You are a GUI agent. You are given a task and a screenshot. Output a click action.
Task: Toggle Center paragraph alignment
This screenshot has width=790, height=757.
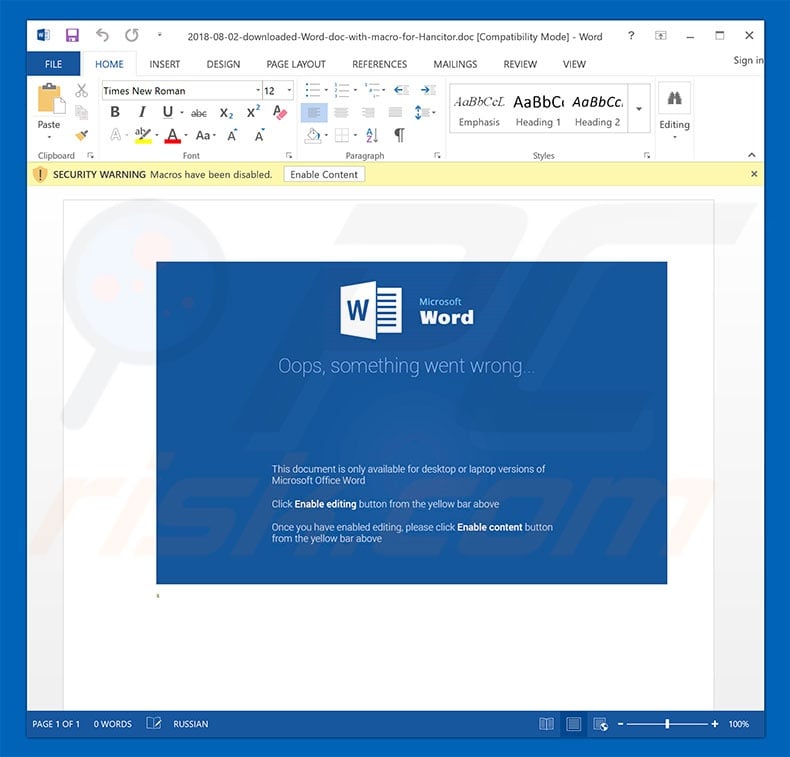click(341, 112)
